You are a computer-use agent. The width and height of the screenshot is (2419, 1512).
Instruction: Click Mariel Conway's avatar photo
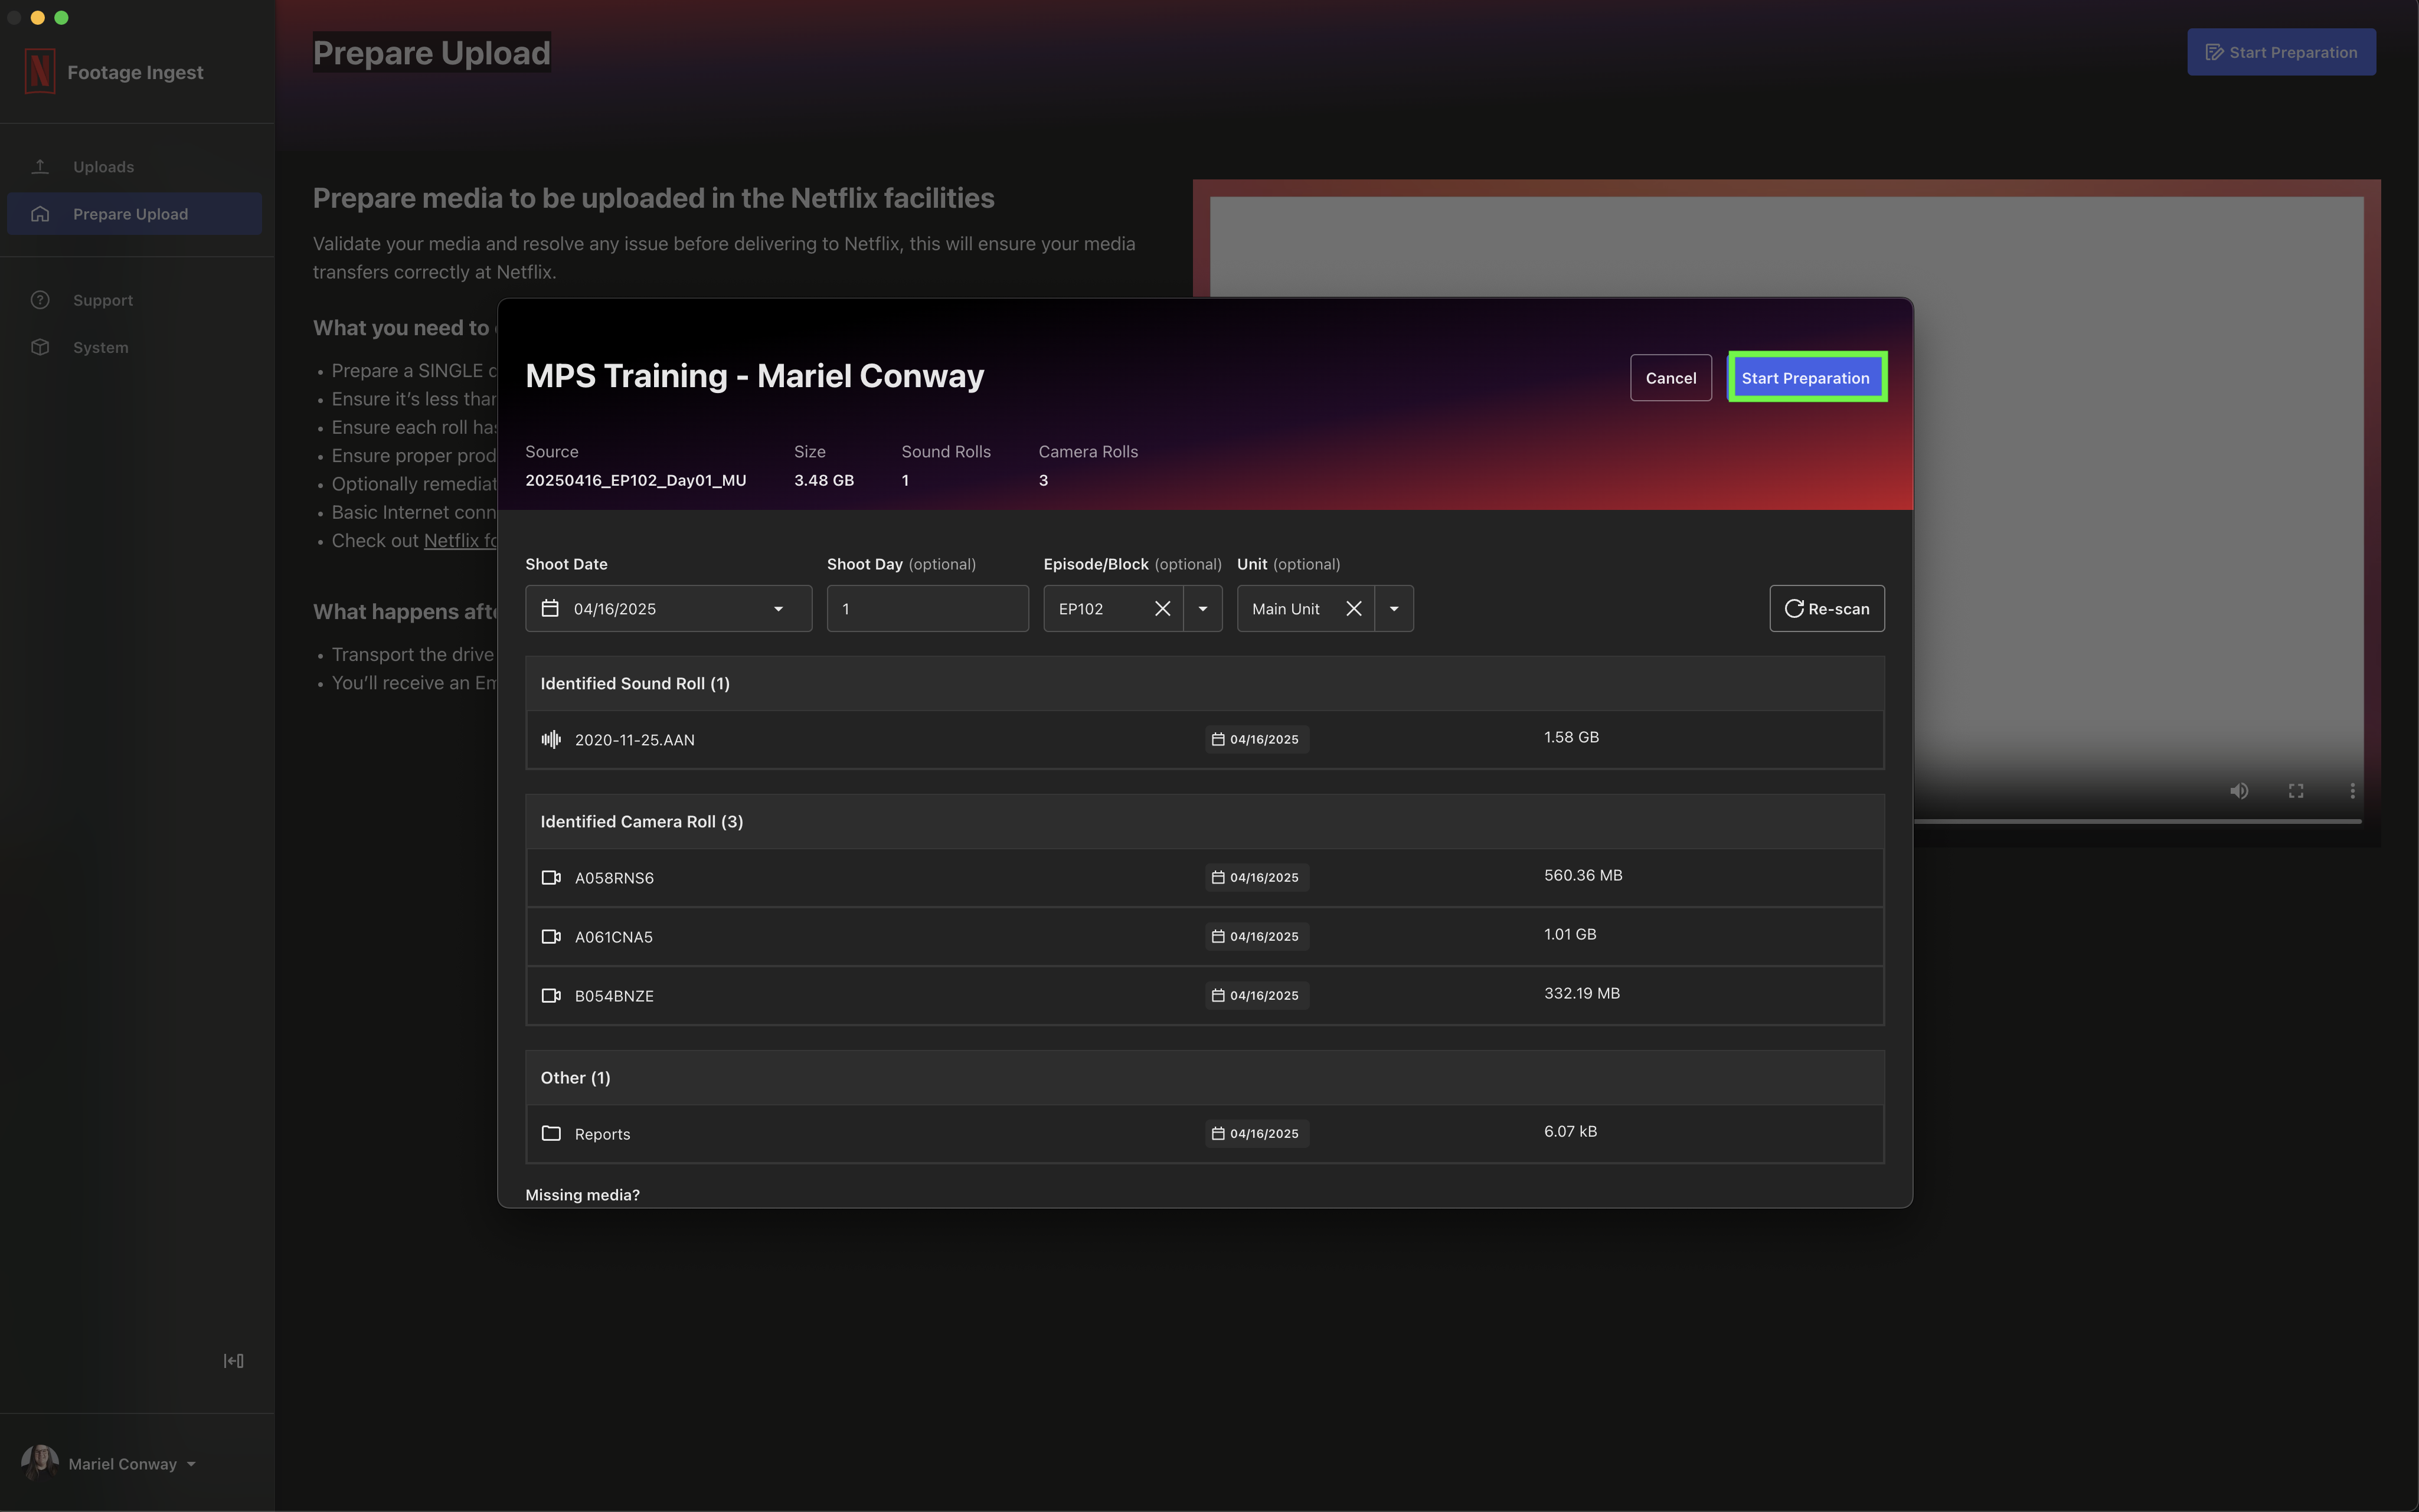point(40,1462)
